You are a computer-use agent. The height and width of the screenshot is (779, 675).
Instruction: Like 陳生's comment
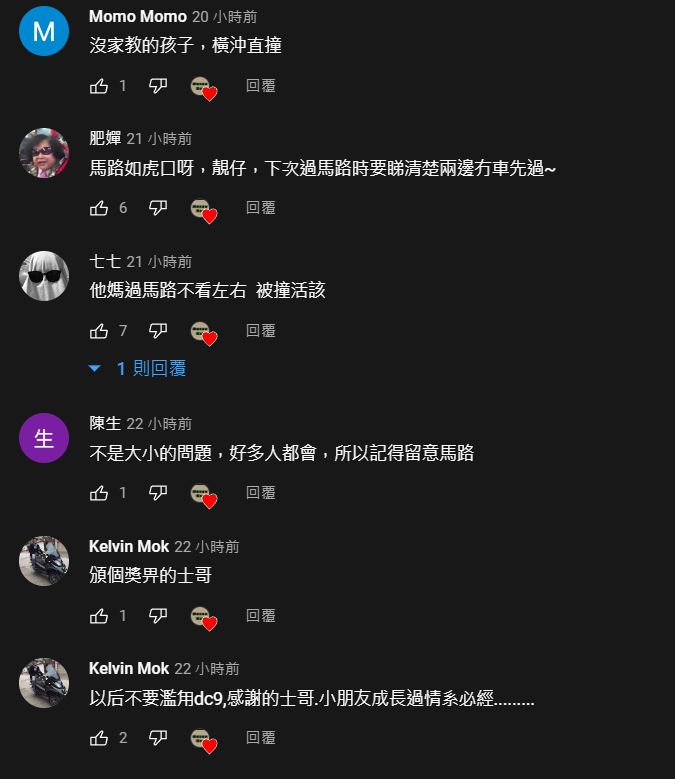[x=99, y=493]
